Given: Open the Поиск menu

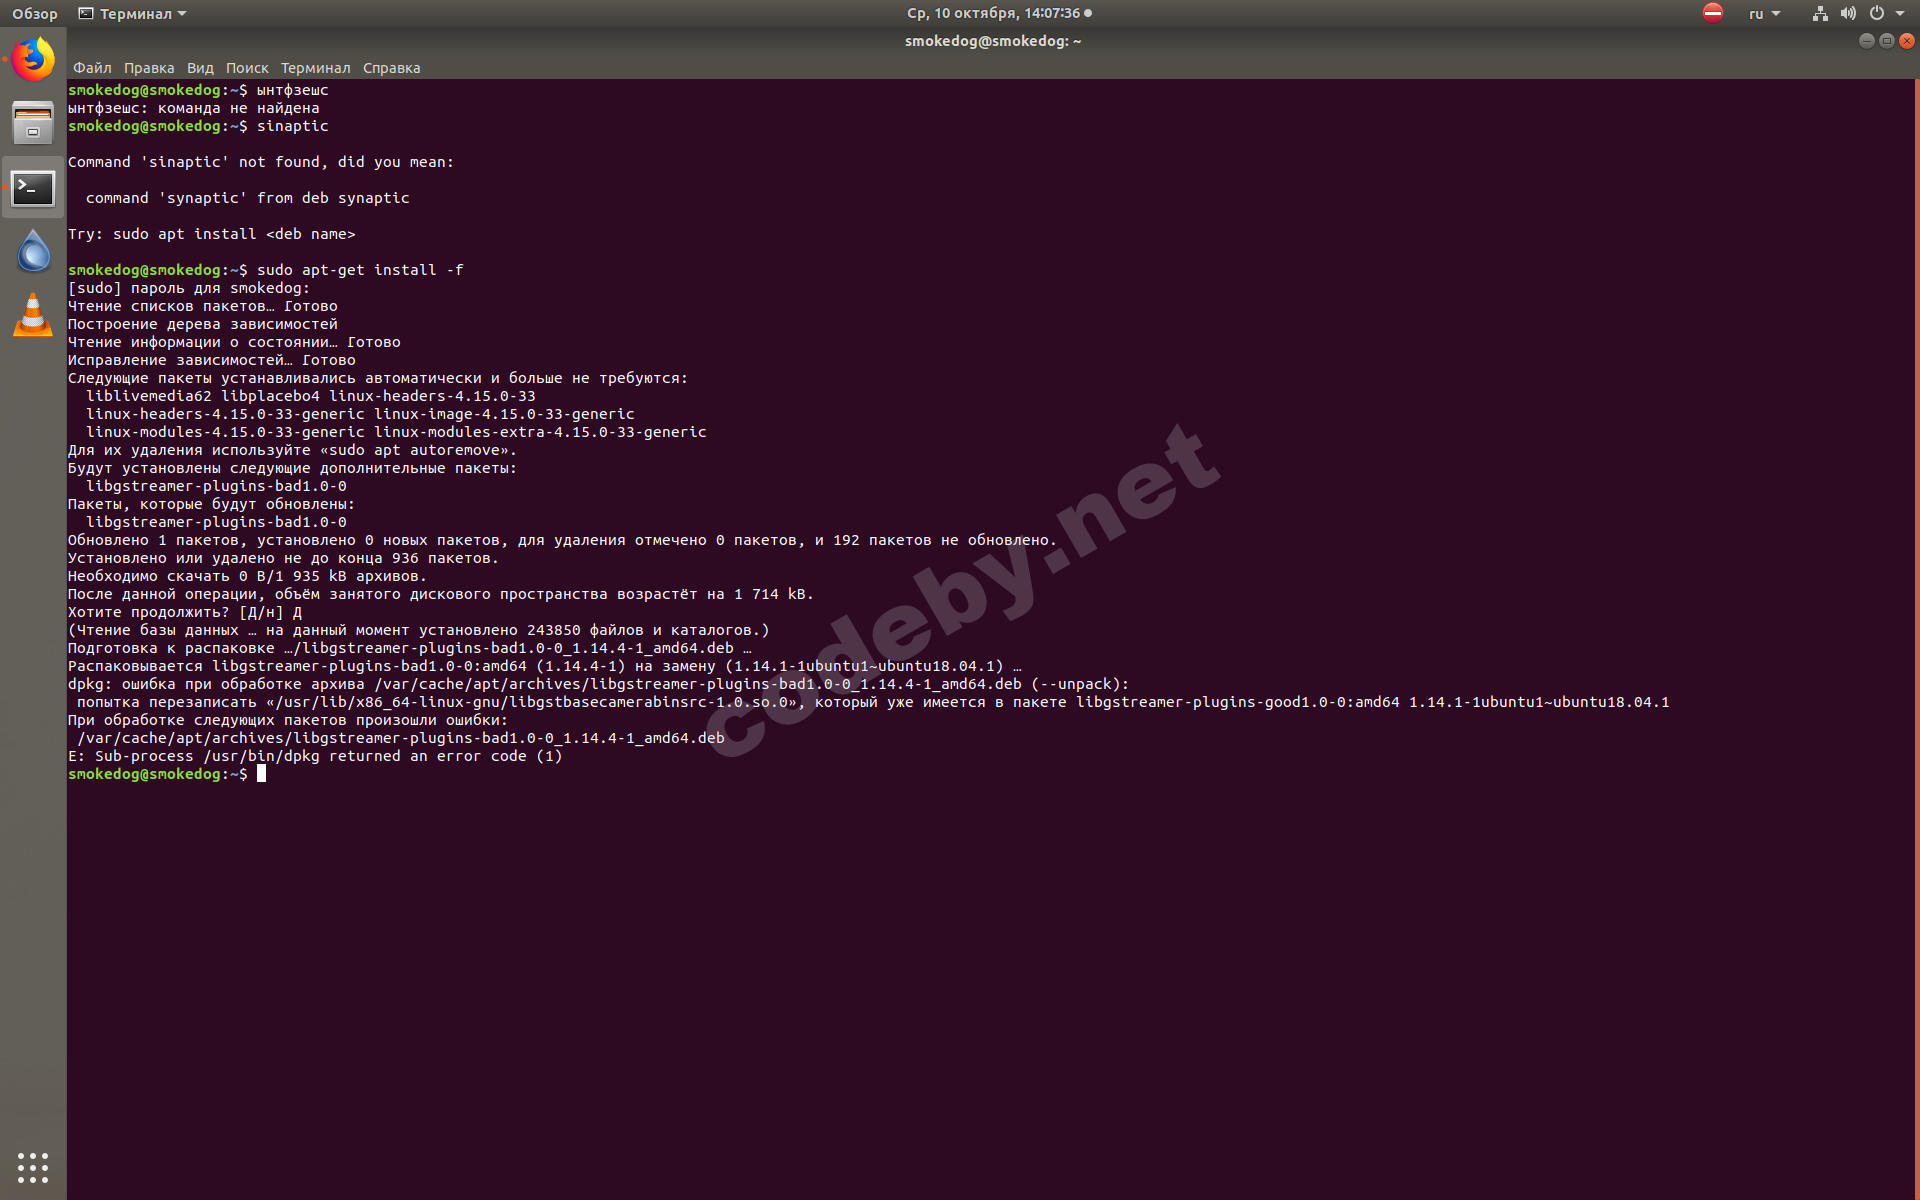Looking at the screenshot, I should (247, 68).
